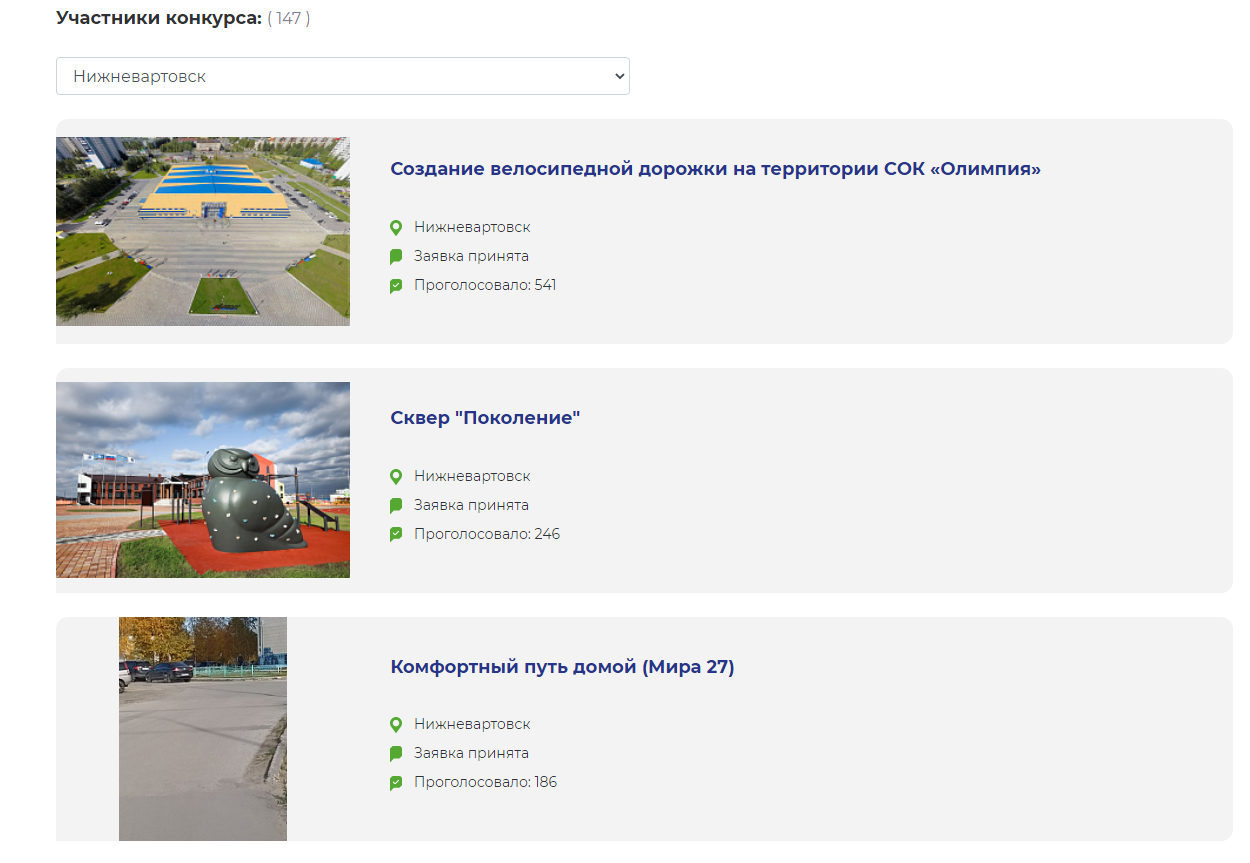The width and height of the screenshot is (1250, 863).
Task: Click Заявка принята text in the Поколение card
Action: tap(471, 505)
